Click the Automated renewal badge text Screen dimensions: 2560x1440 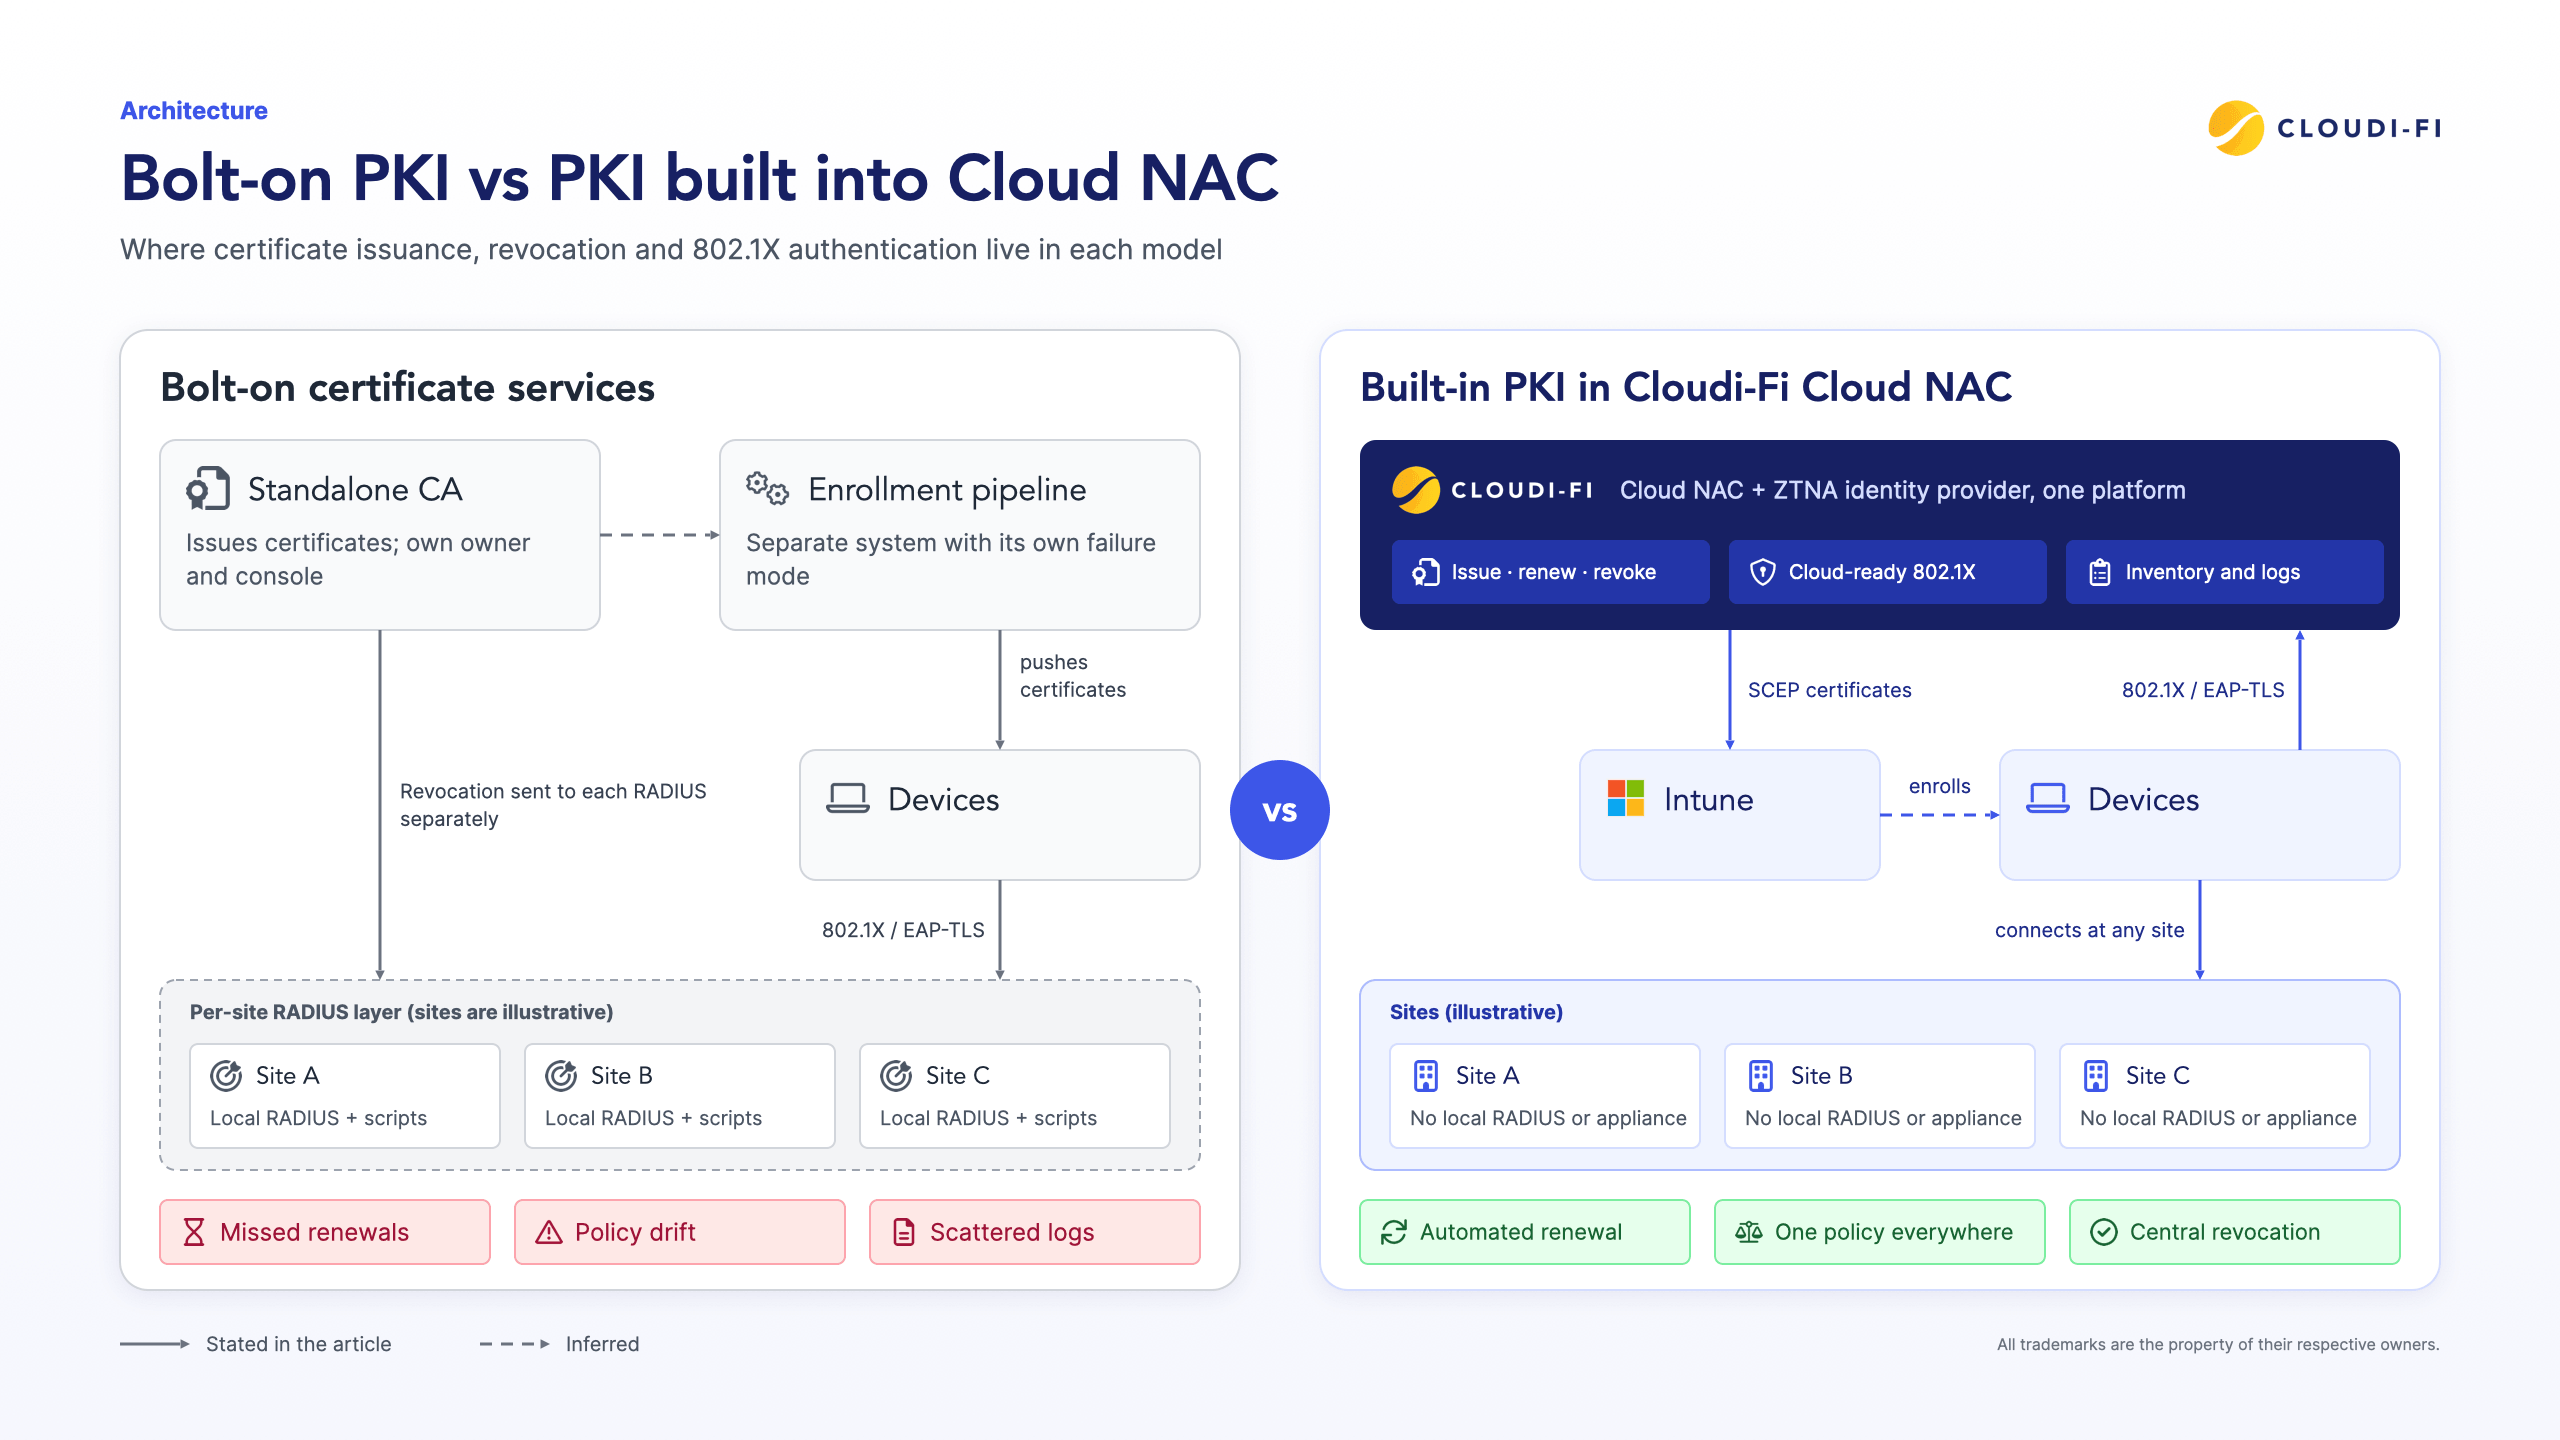pos(1521,1232)
